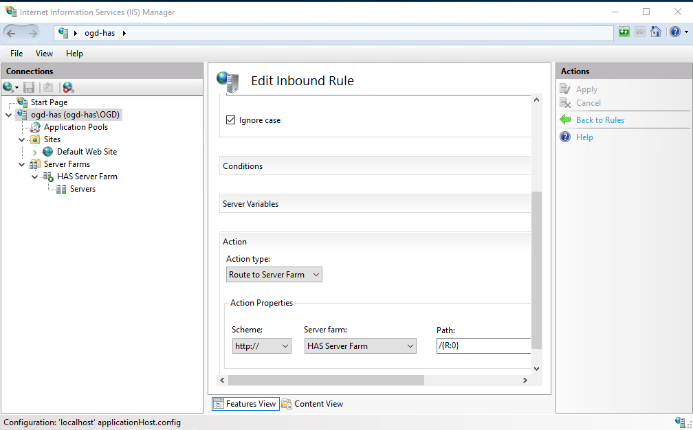The image size is (693, 430).
Task: Open Servers under HAS Server Farm
Action: (83, 189)
